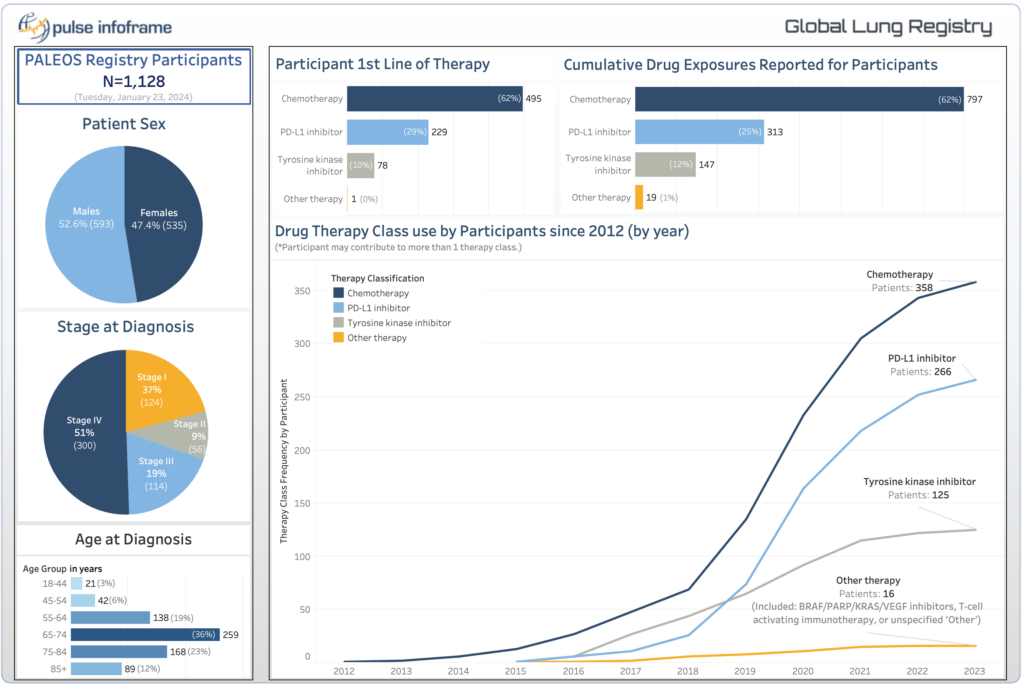Screen dimensions: 1024x687
Task: Click Chemotherapy bar in Cumulative Drug Exposures
Action: point(798,99)
